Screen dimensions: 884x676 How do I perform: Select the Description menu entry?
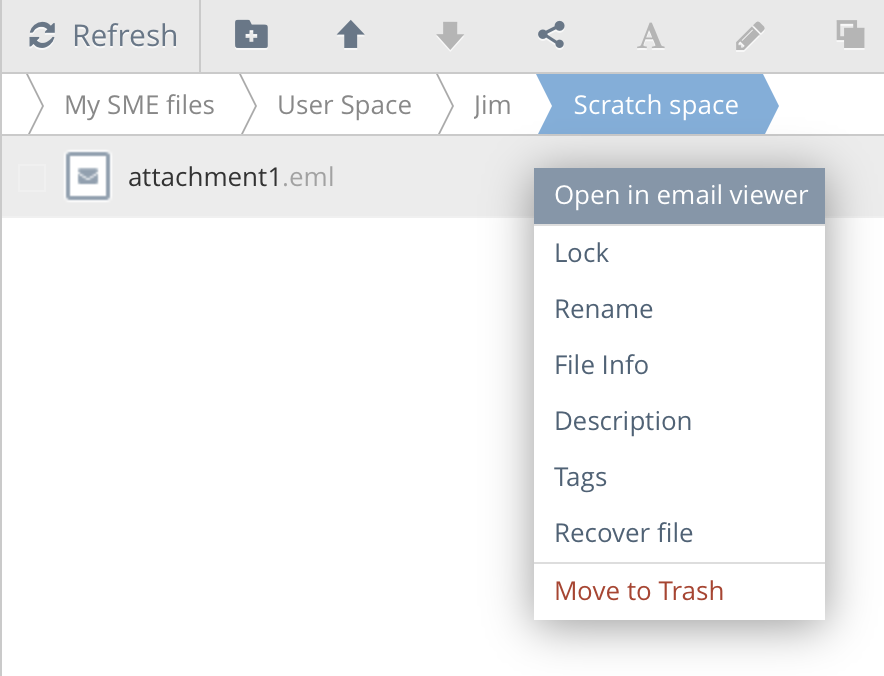coord(679,421)
